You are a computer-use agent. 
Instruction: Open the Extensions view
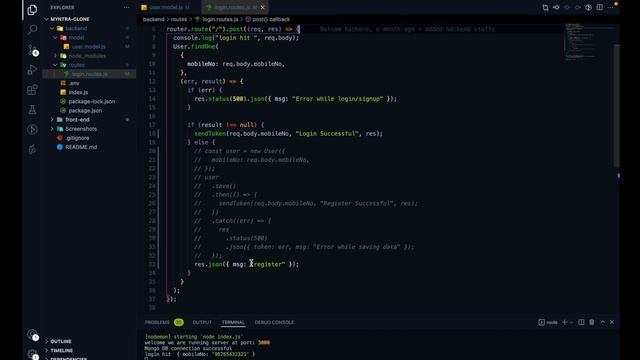pyautogui.click(x=32, y=90)
